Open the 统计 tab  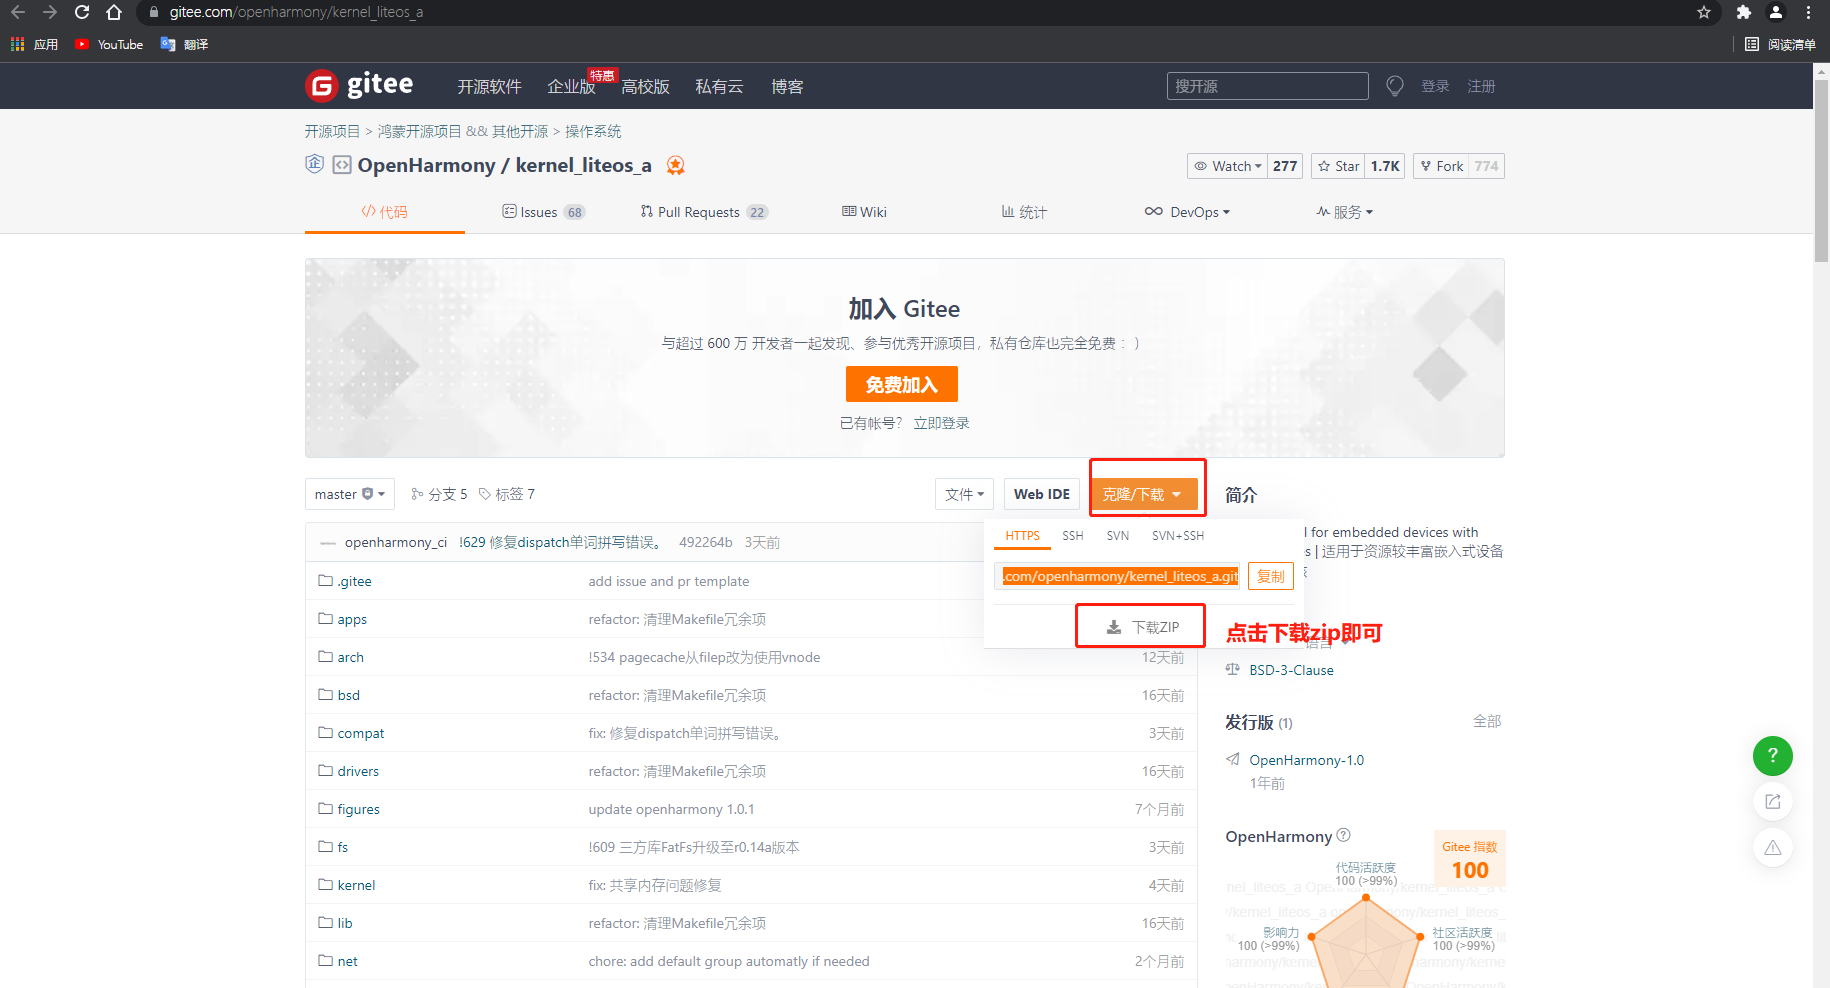1024,212
